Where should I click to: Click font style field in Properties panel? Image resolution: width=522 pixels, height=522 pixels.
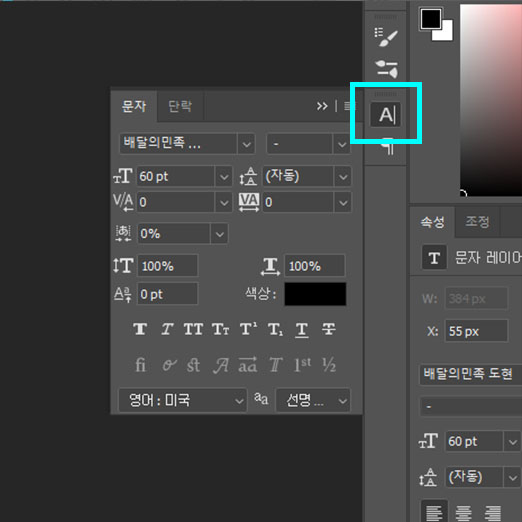pos(470,406)
